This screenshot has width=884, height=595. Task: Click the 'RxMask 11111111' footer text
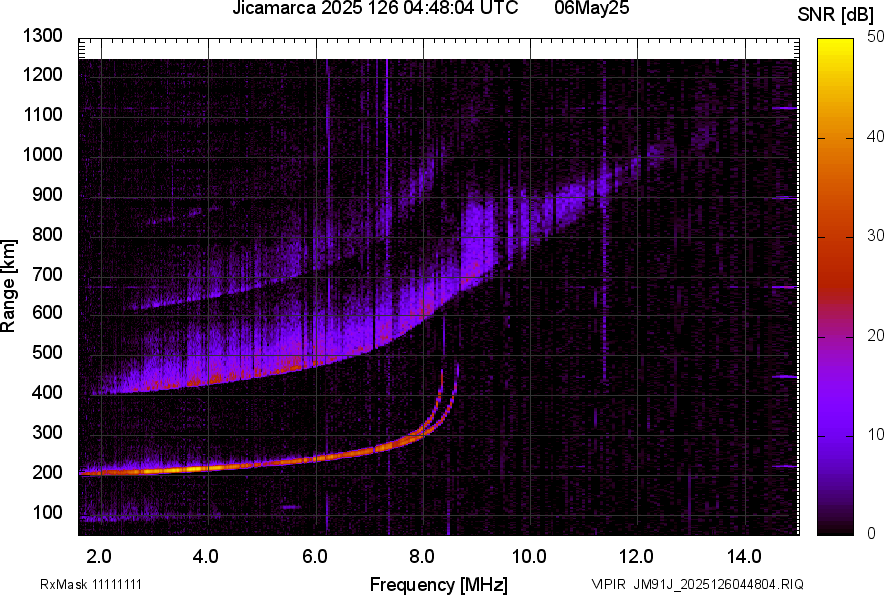[91, 584]
